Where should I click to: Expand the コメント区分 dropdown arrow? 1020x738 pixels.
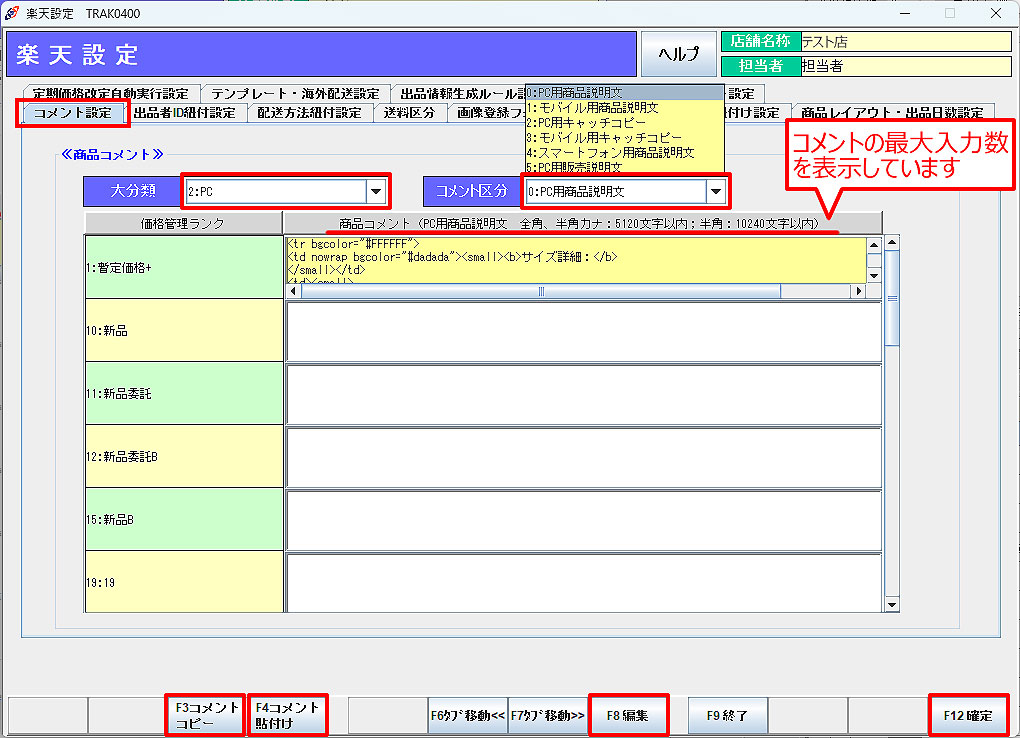click(716, 191)
